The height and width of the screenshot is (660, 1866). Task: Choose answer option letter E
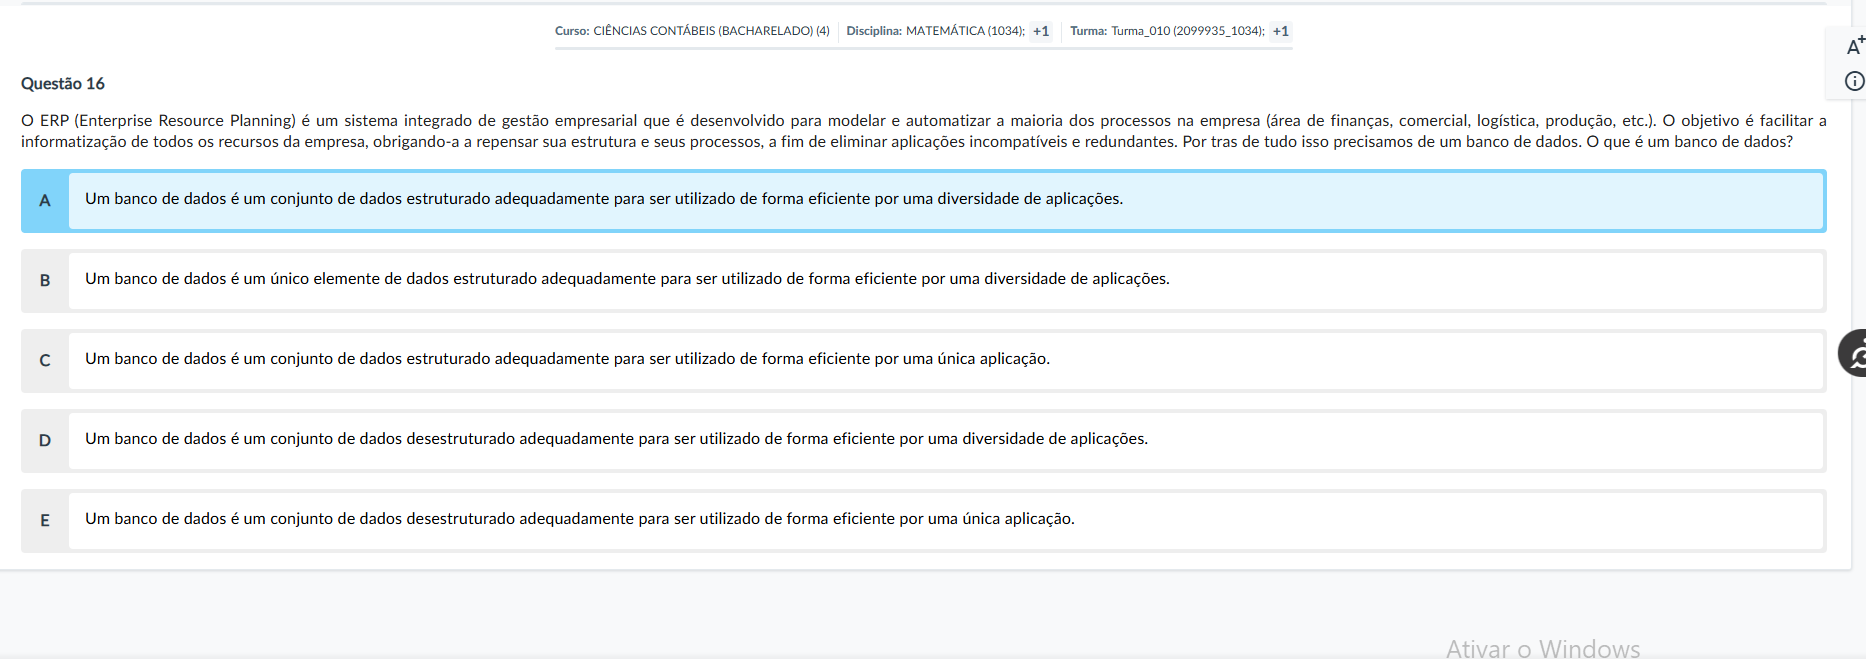(x=45, y=521)
